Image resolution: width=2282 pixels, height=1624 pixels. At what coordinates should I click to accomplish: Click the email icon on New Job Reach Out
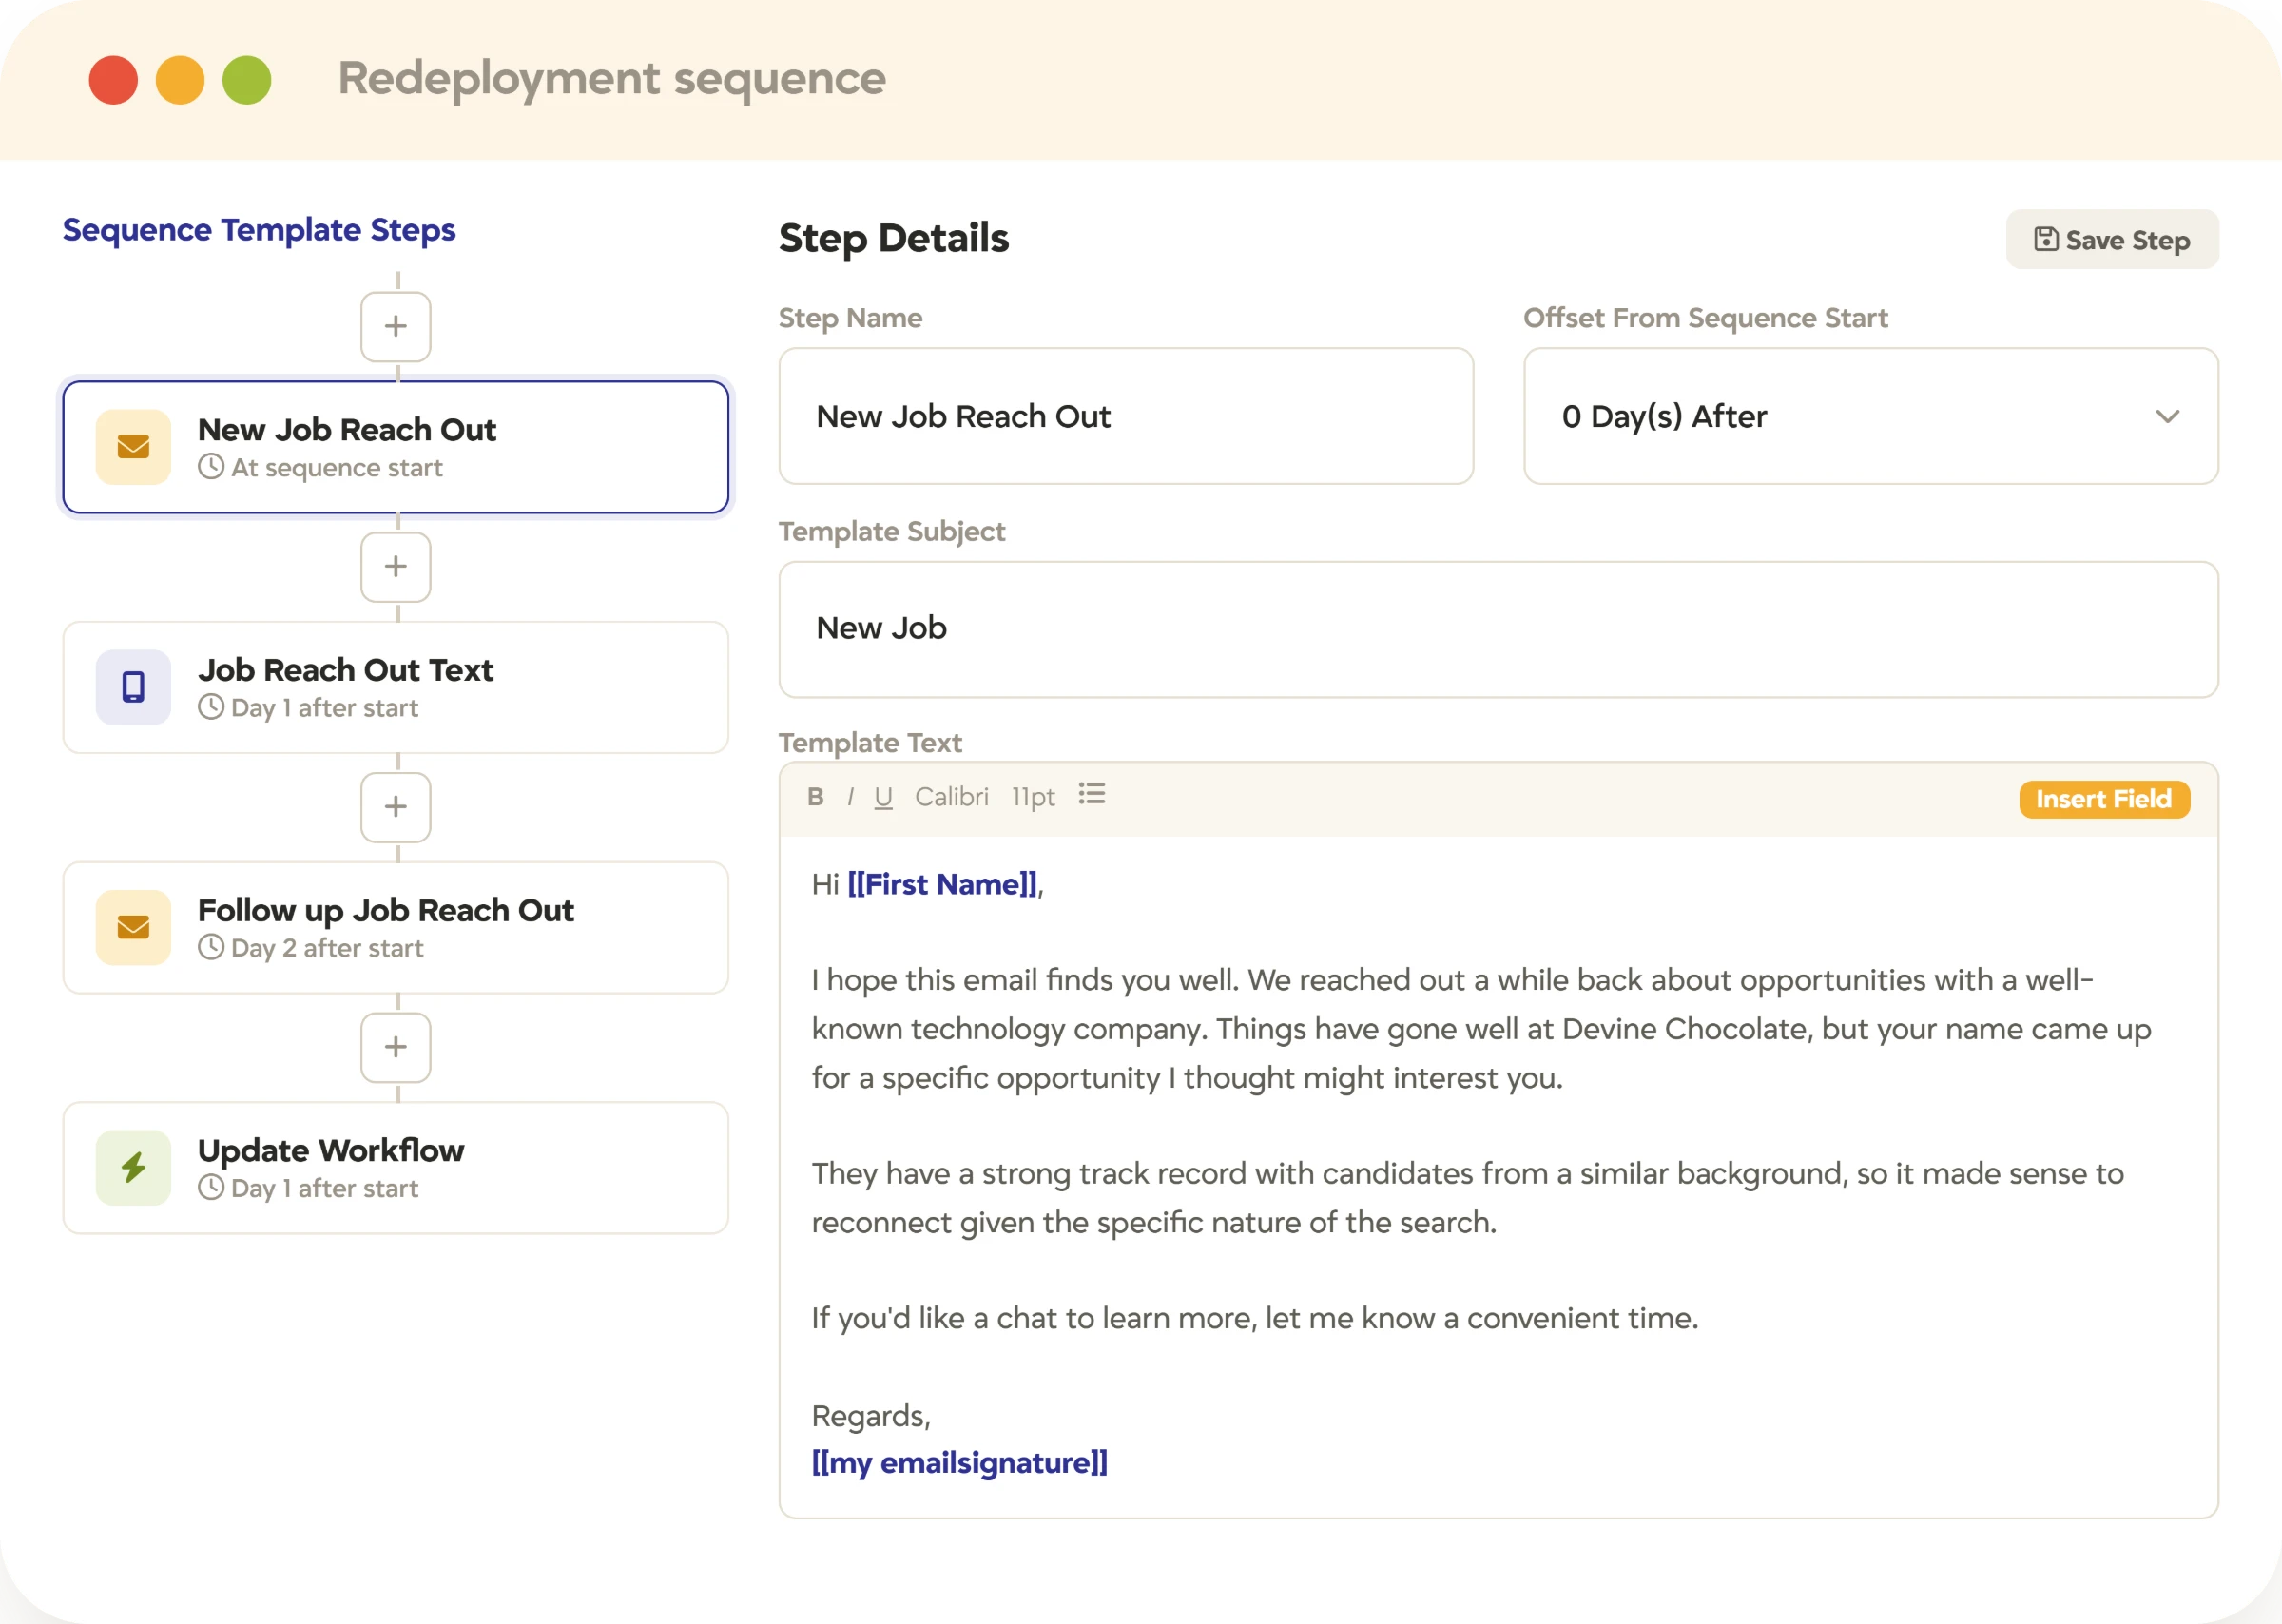coord(133,447)
